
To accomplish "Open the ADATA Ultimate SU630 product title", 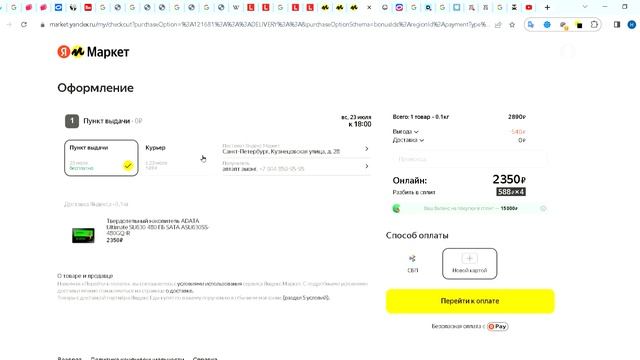I will 158,227.
